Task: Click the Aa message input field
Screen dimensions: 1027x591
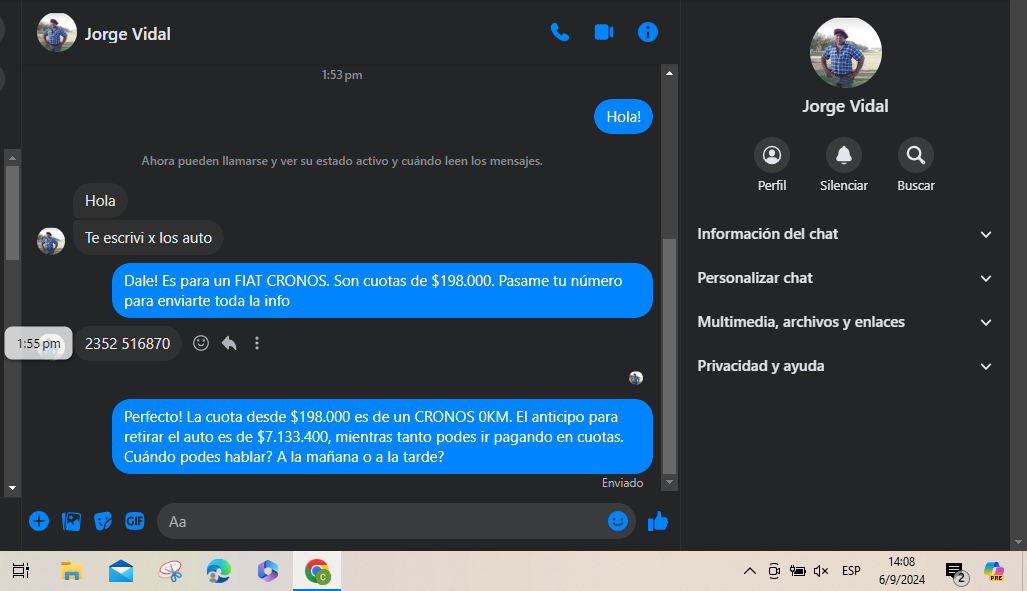Action: [380, 521]
